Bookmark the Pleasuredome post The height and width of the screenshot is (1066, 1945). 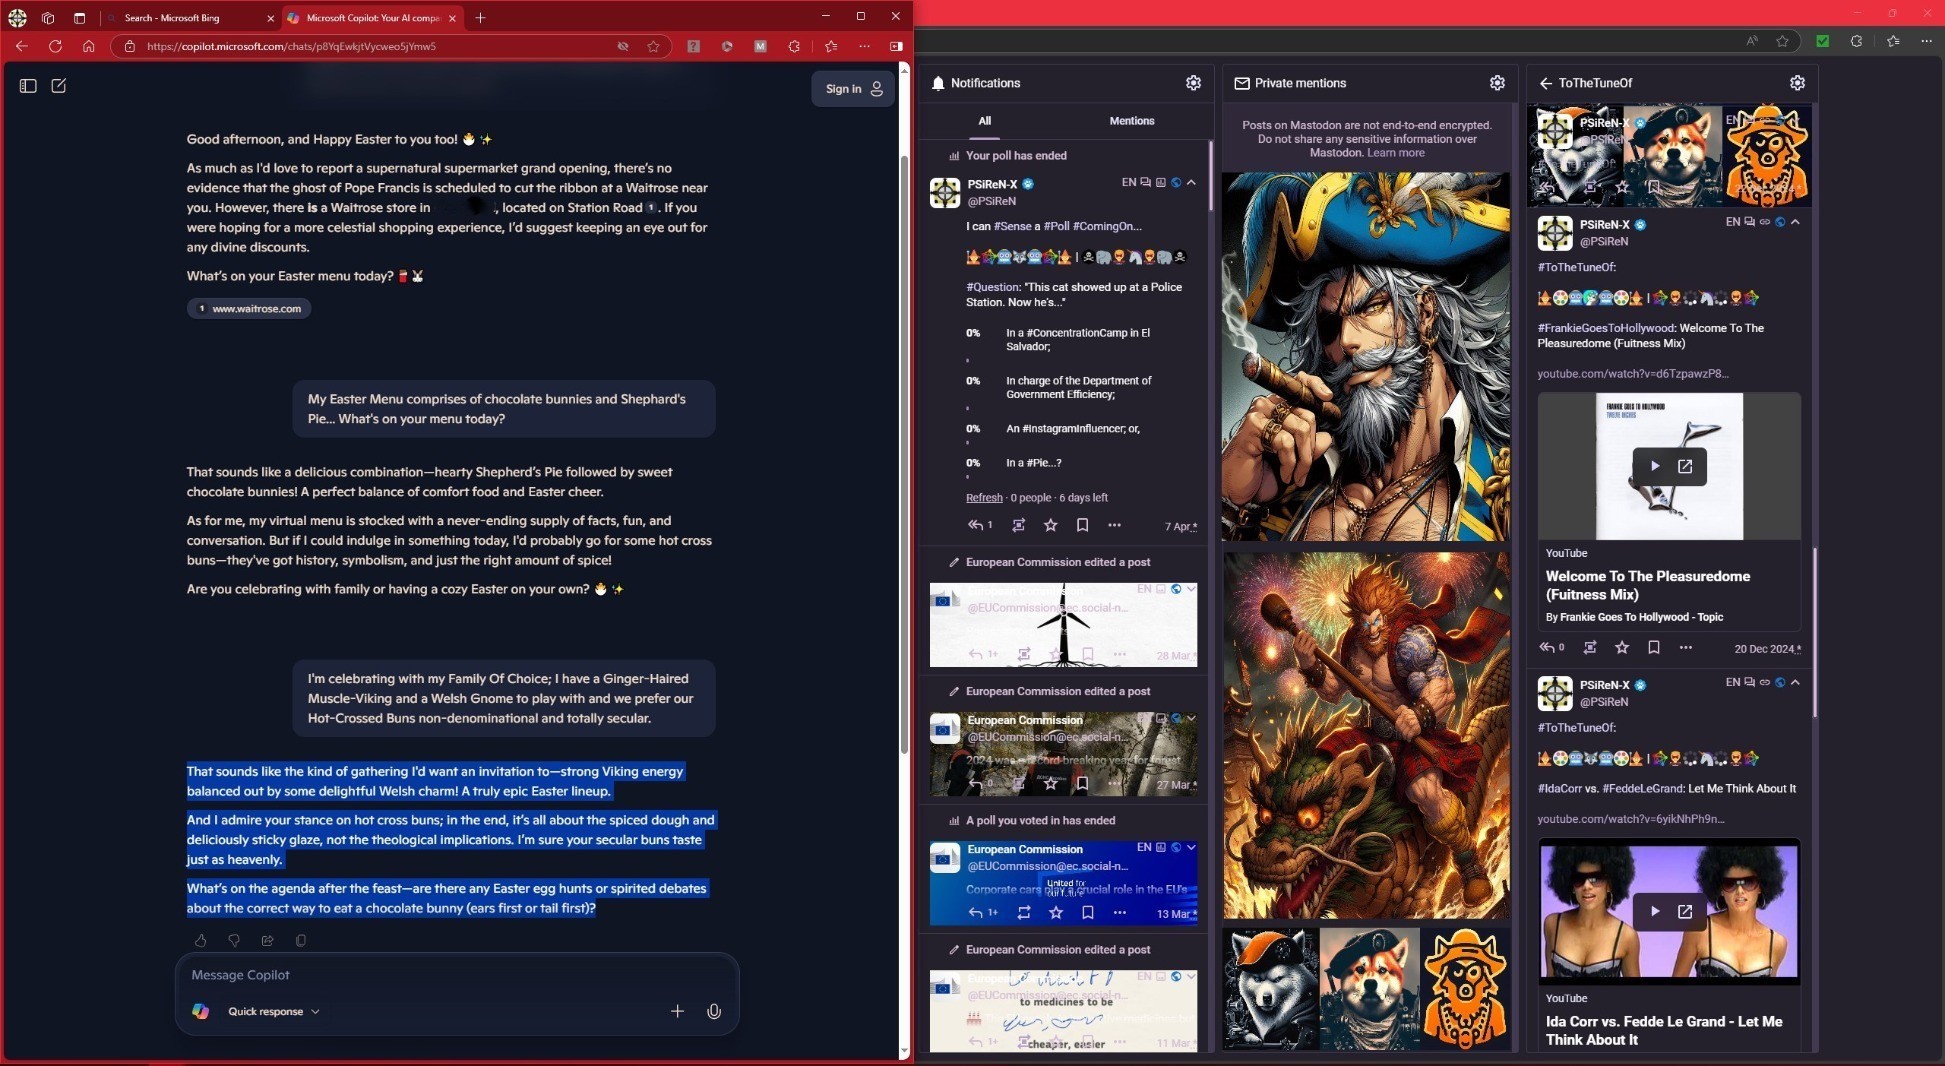tap(1654, 648)
